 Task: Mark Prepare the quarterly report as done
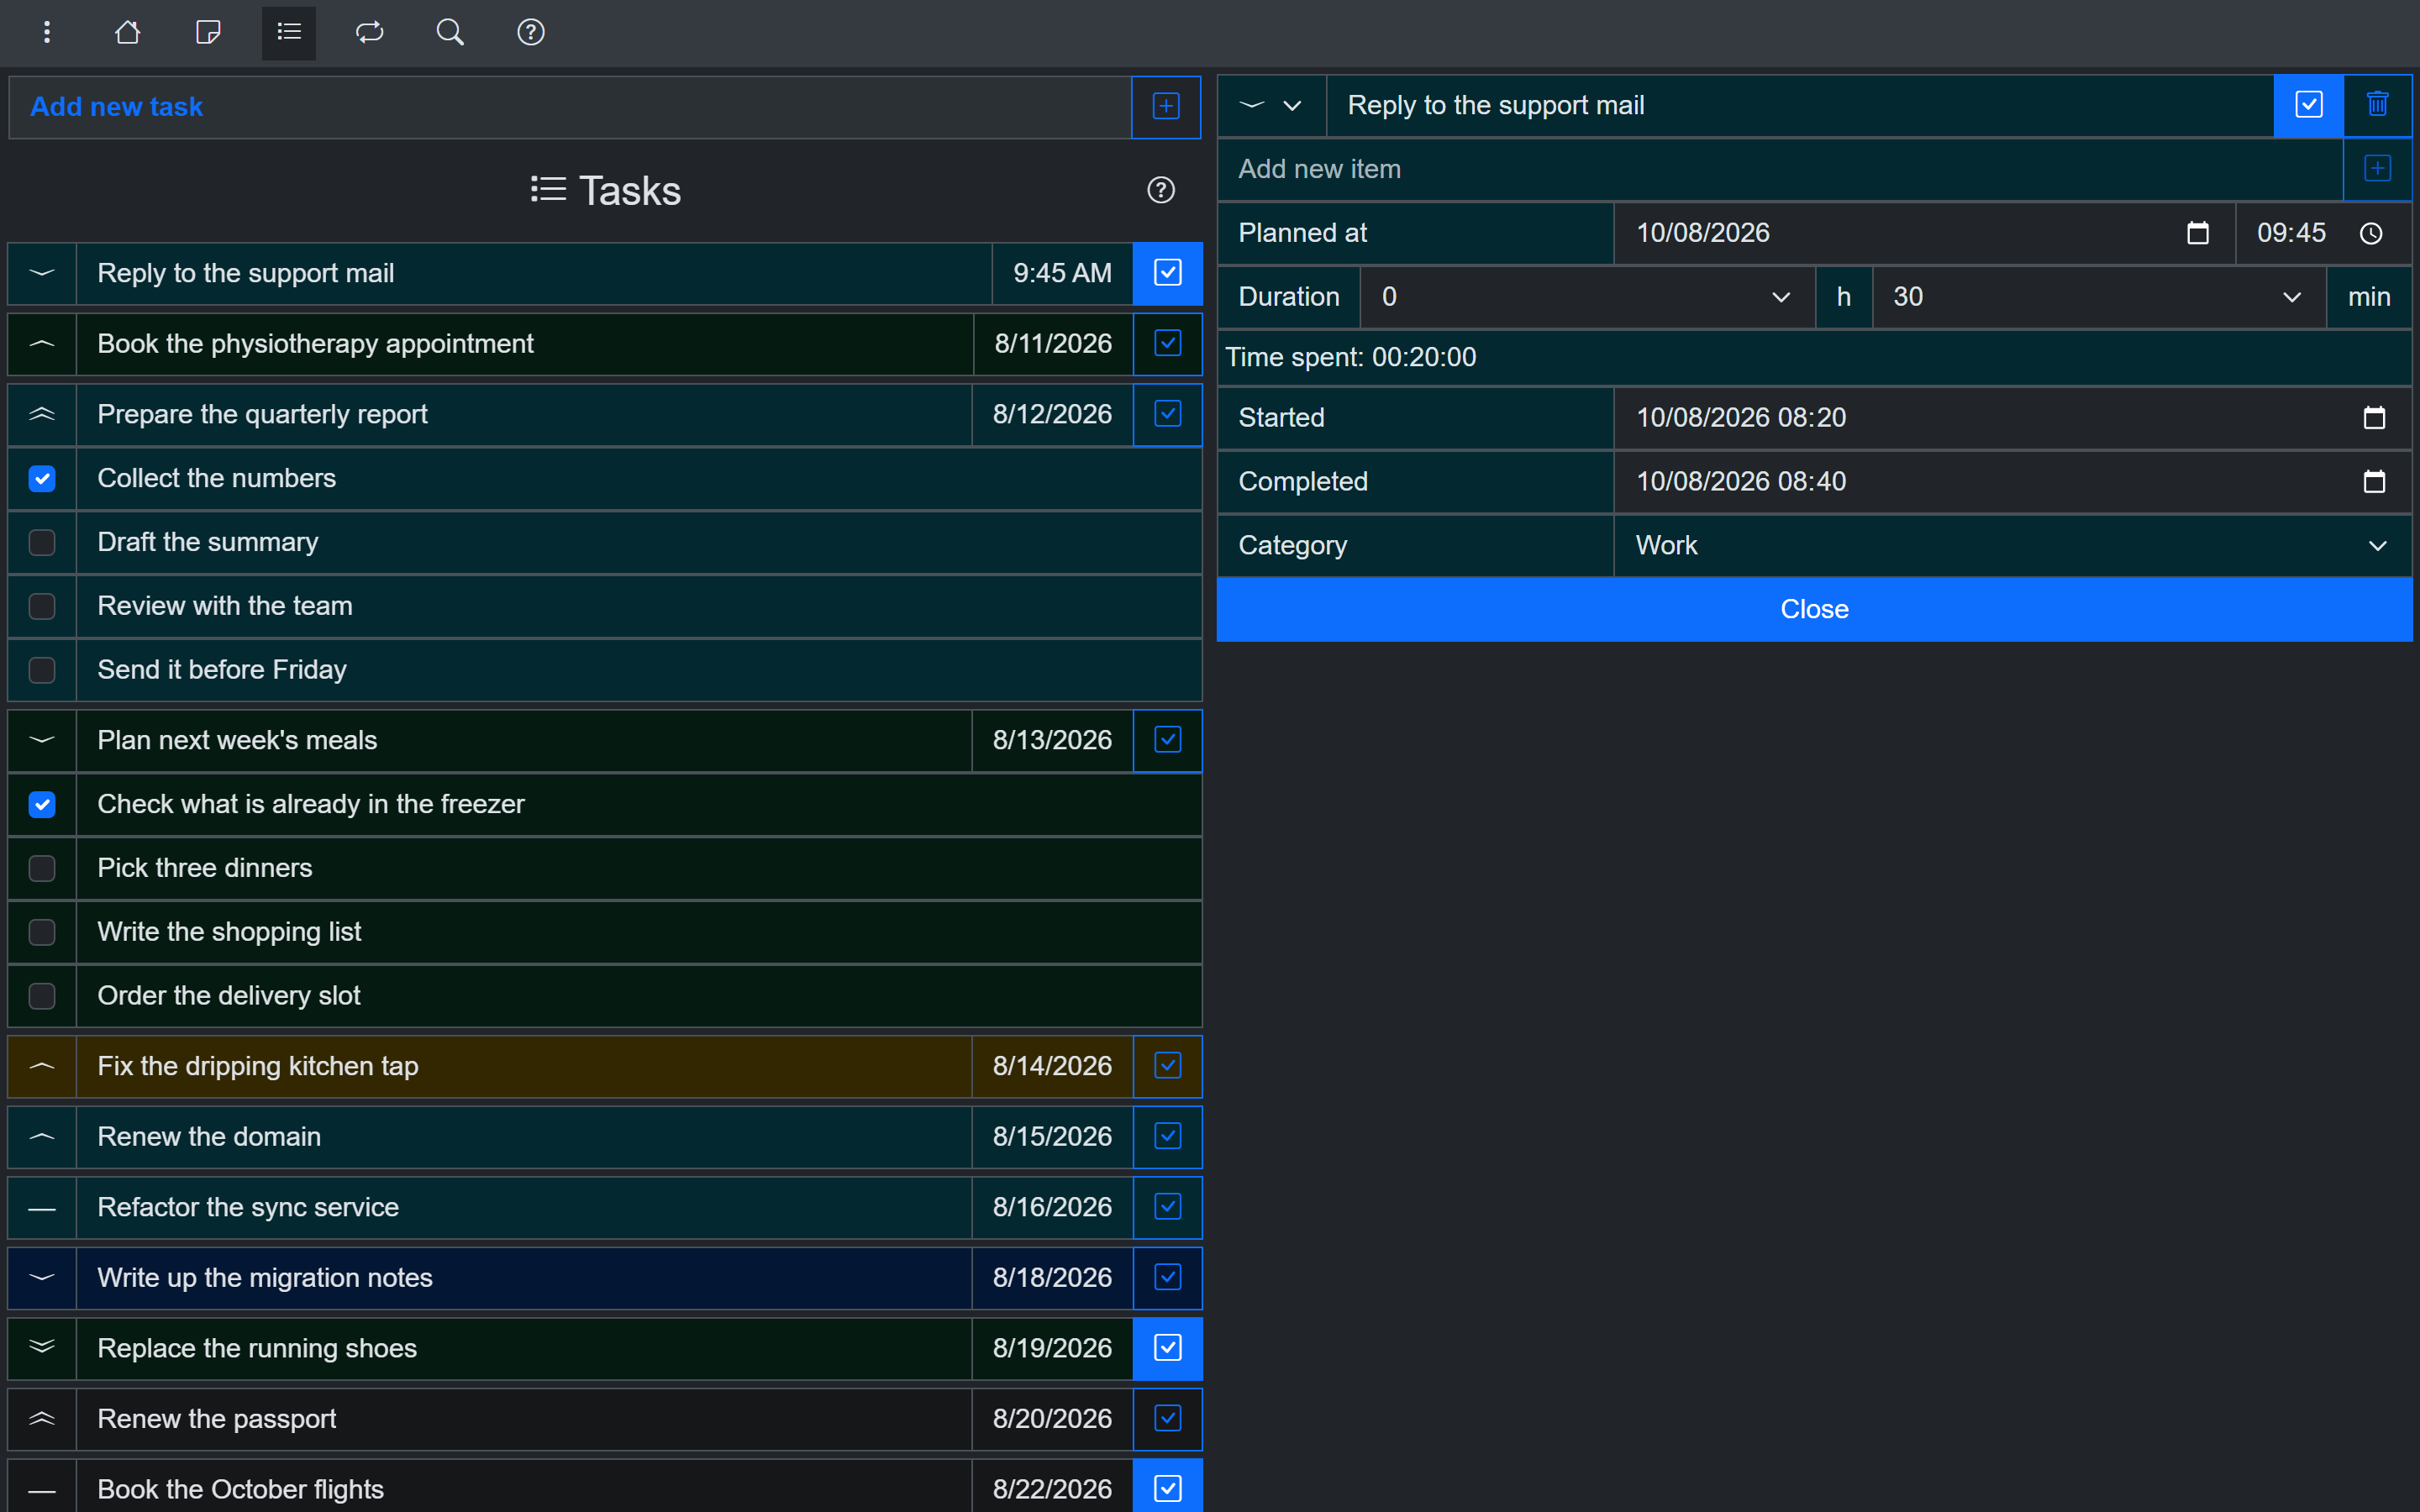click(1167, 415)
